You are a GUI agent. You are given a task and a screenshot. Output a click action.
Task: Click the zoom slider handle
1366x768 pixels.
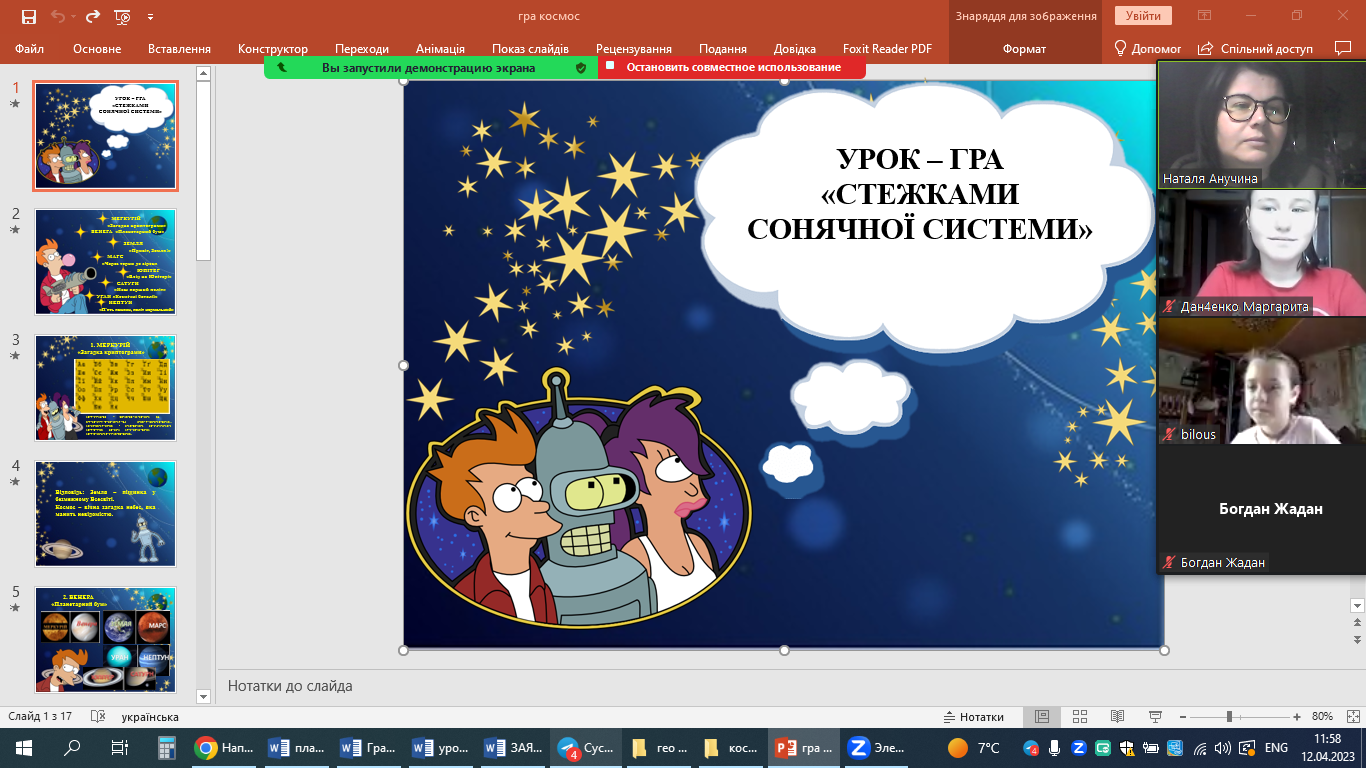pos(1229,717)
